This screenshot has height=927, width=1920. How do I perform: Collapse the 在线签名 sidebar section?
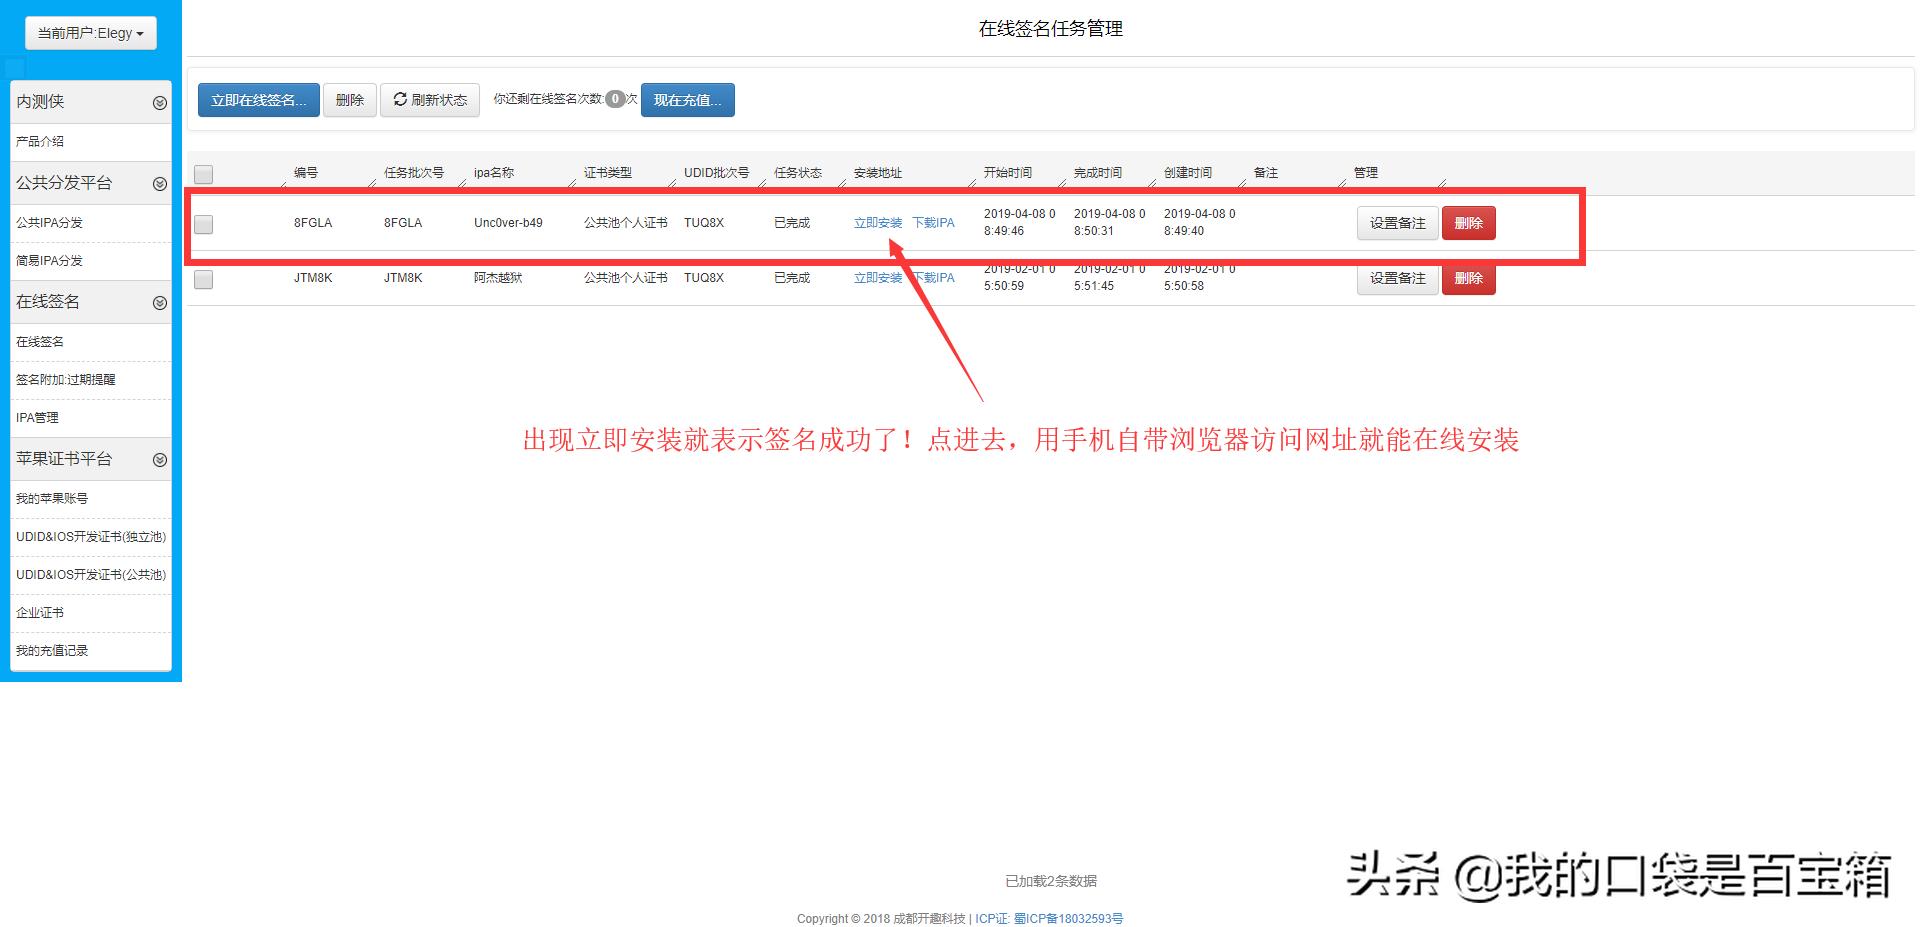tap(160, 302)
